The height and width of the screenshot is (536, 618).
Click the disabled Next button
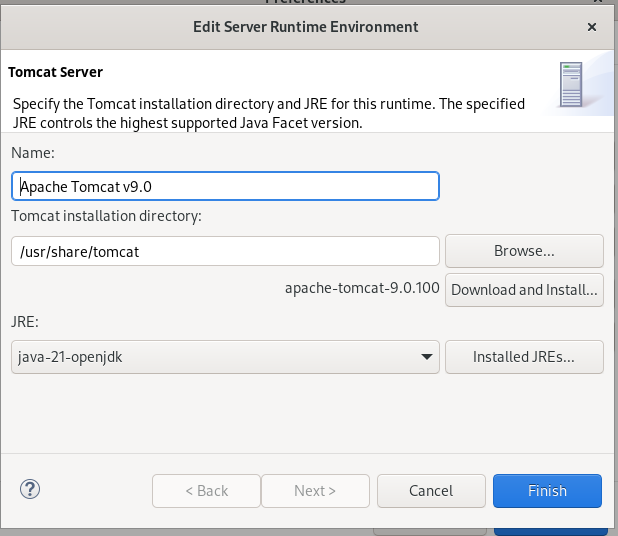point(315,491)
